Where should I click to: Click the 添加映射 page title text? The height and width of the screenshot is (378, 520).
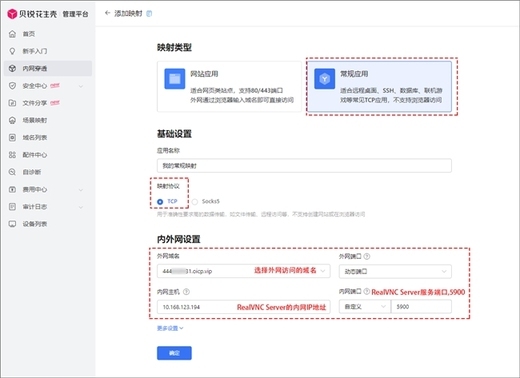click(128, 13)
